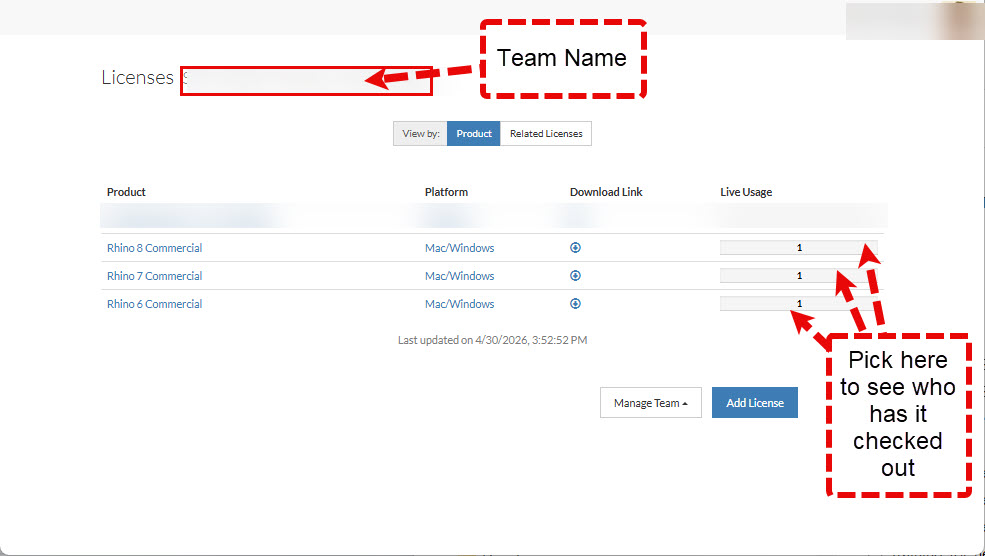
Task: Click the Last updated timestamp text
Action: click(x=492, y=340)
